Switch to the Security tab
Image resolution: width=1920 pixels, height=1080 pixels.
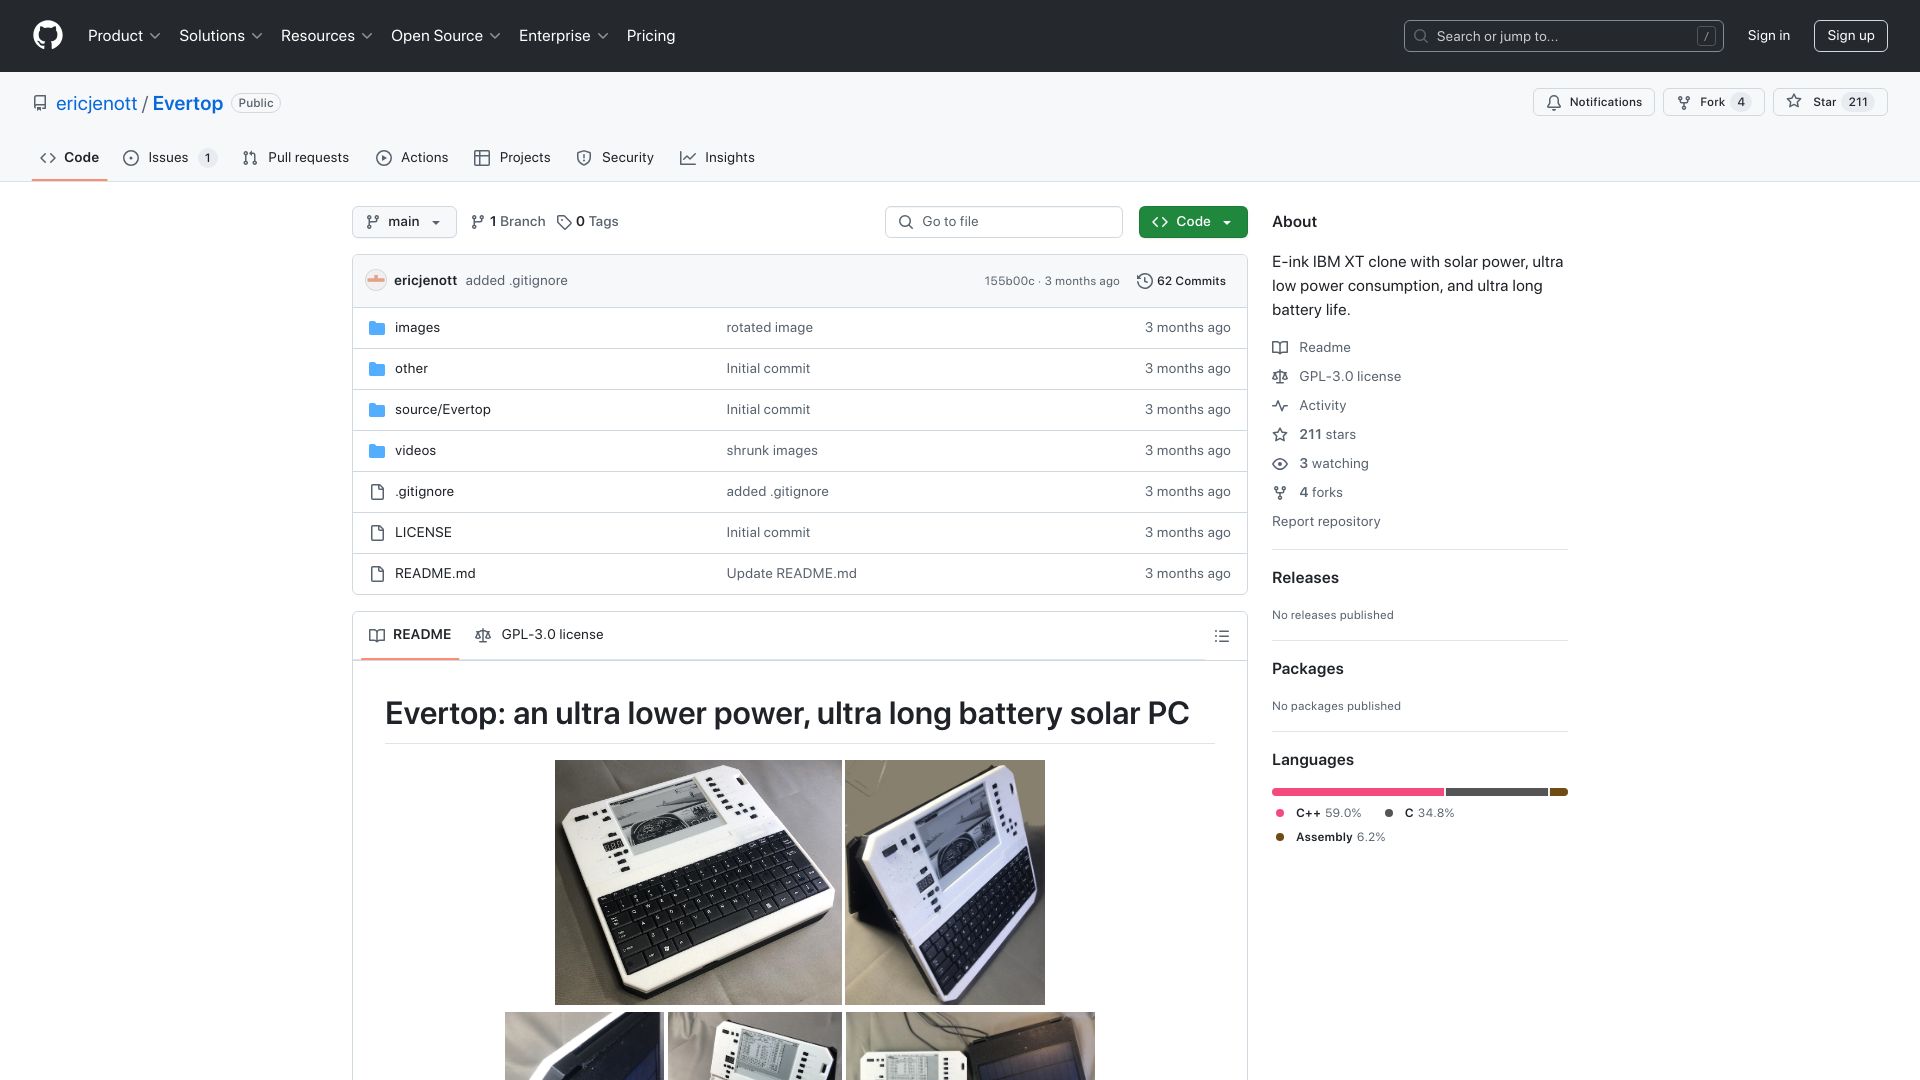(615, 158)
